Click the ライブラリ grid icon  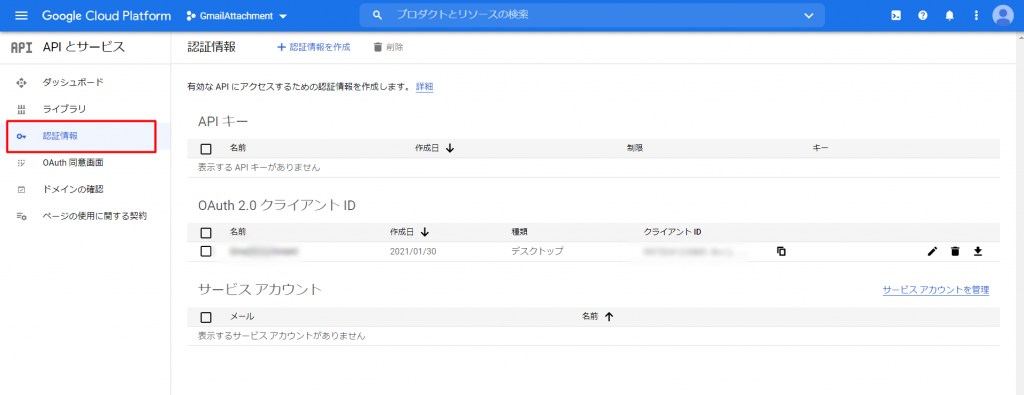21,110
